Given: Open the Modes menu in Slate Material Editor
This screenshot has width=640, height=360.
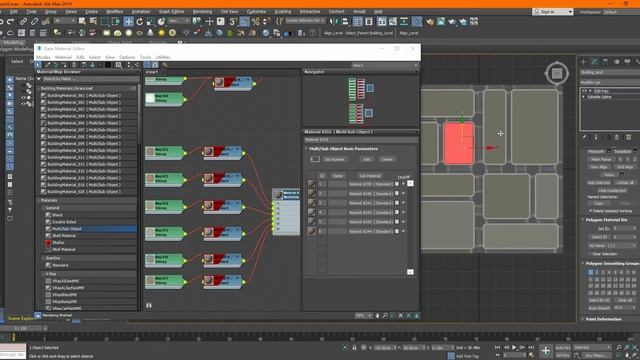Looking at the screenshot, I should [x=43, y=57].
